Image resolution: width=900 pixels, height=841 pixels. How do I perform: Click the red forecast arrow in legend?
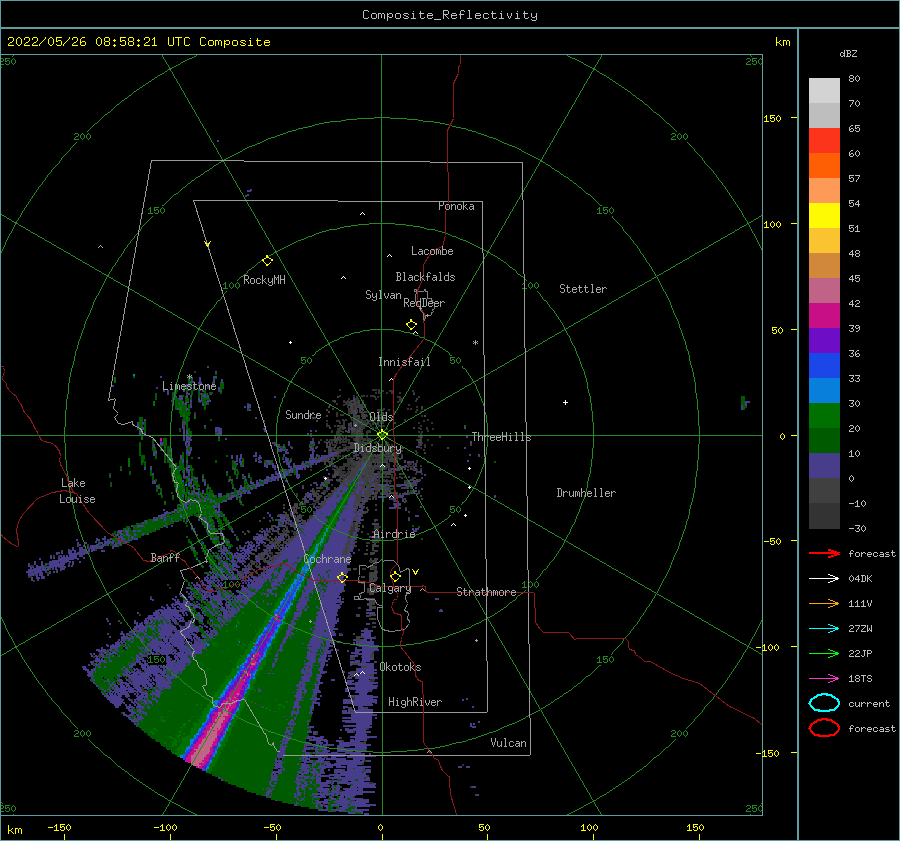824,553
